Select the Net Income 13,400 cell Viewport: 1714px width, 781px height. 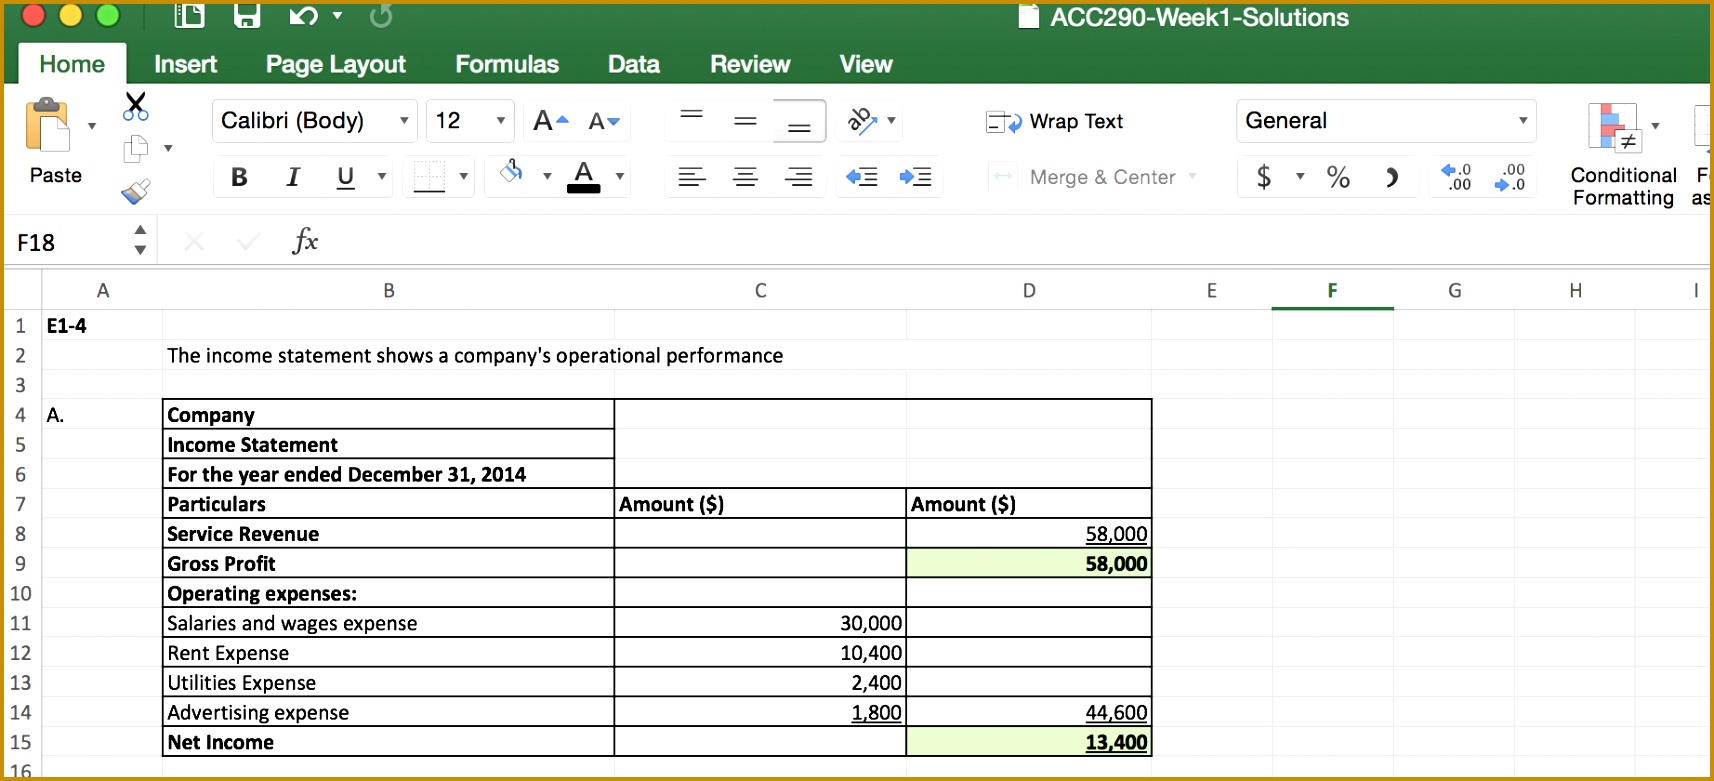coord(1028,742)
